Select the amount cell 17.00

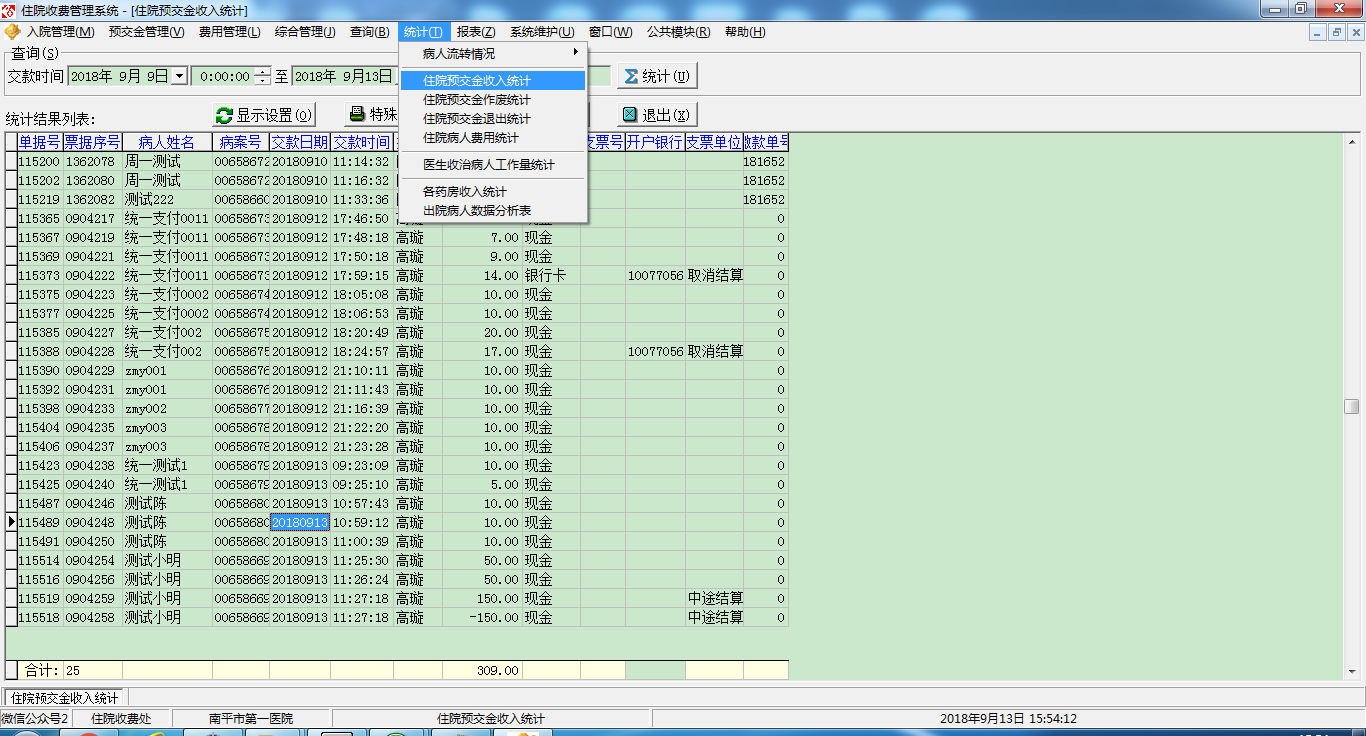pos(482,351)
